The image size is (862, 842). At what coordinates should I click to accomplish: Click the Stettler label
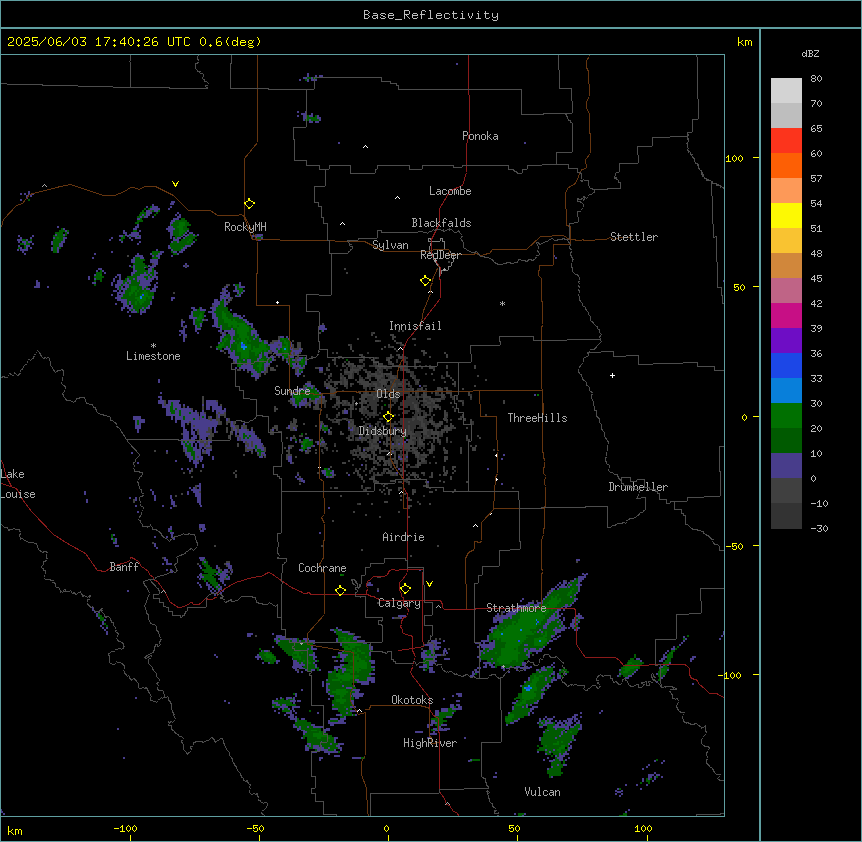(634, 237)
